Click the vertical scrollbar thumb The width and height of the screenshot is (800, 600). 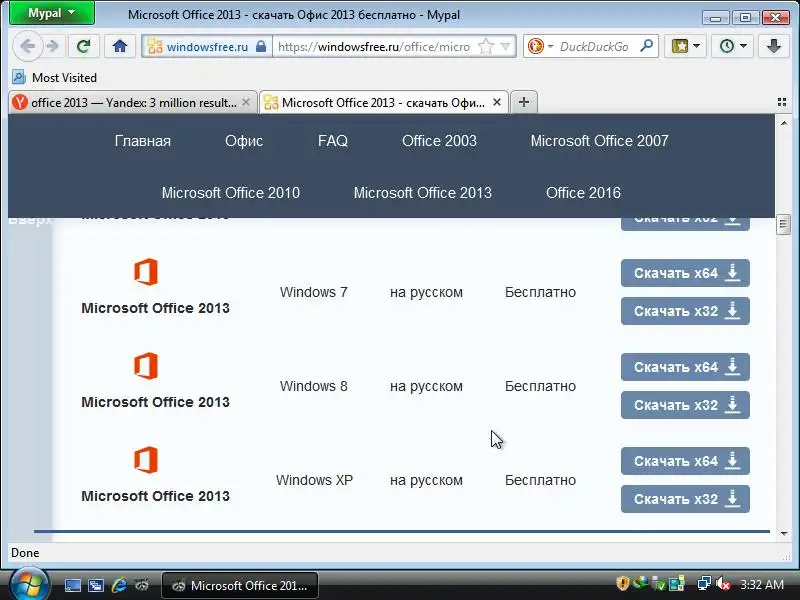(x=784, y=223)
